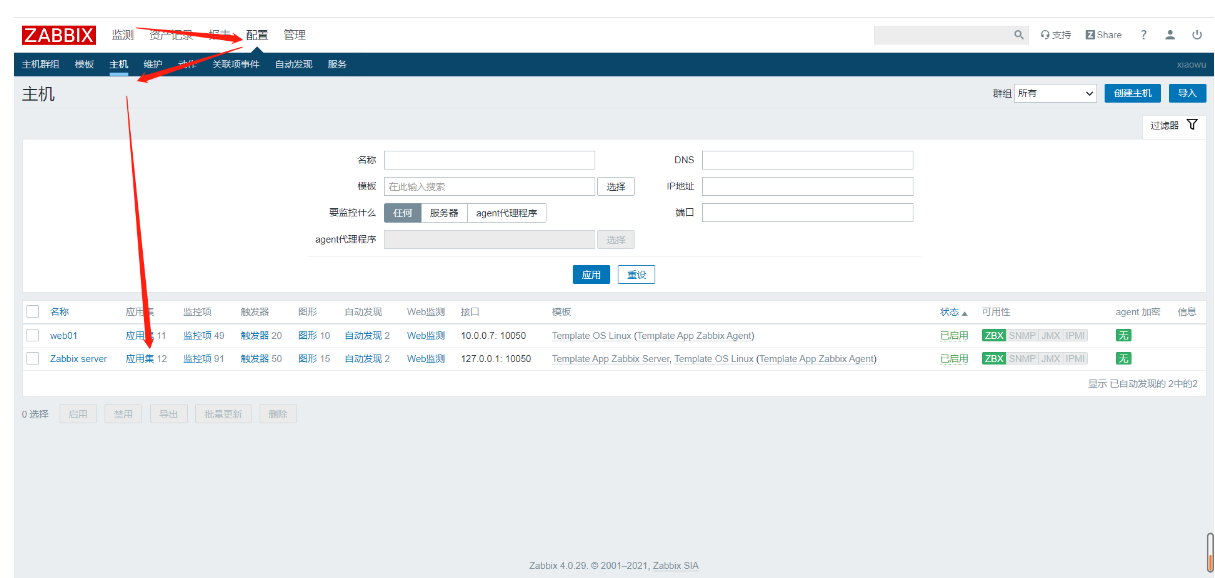Click the 创建主机 button
1215x578 pixels.
1132,93
